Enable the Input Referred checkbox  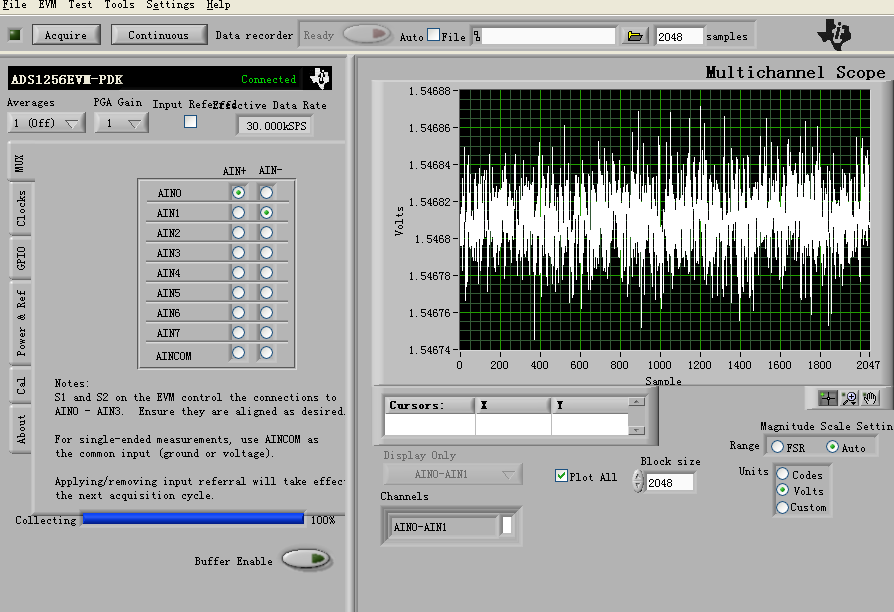click(190, 122)
